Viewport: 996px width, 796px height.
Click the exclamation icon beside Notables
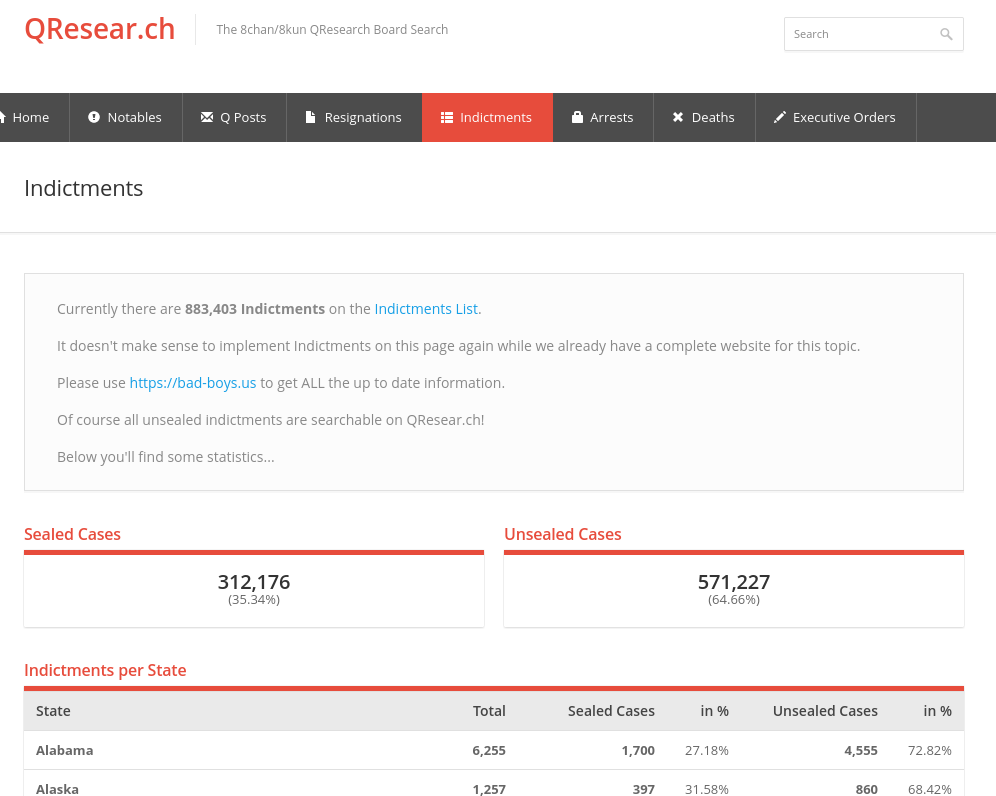(x=94, y=117)
